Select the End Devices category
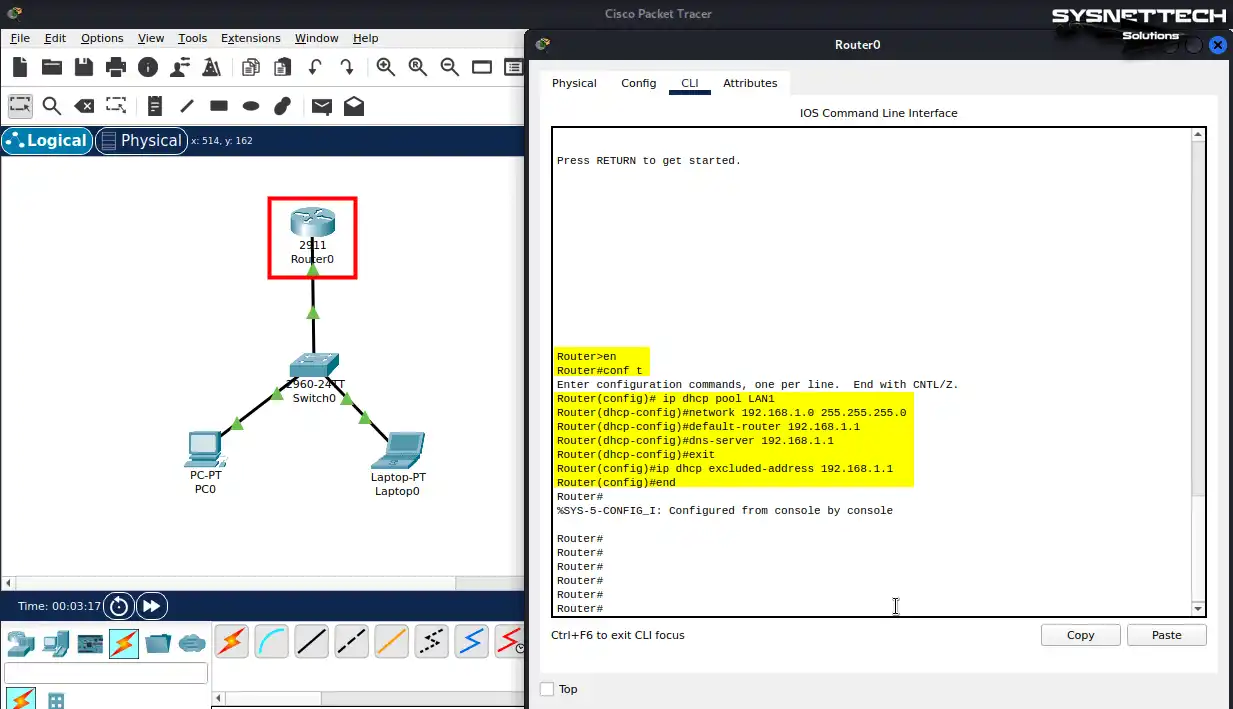This screenshot has height=709, width=1233. pos(56,643)
